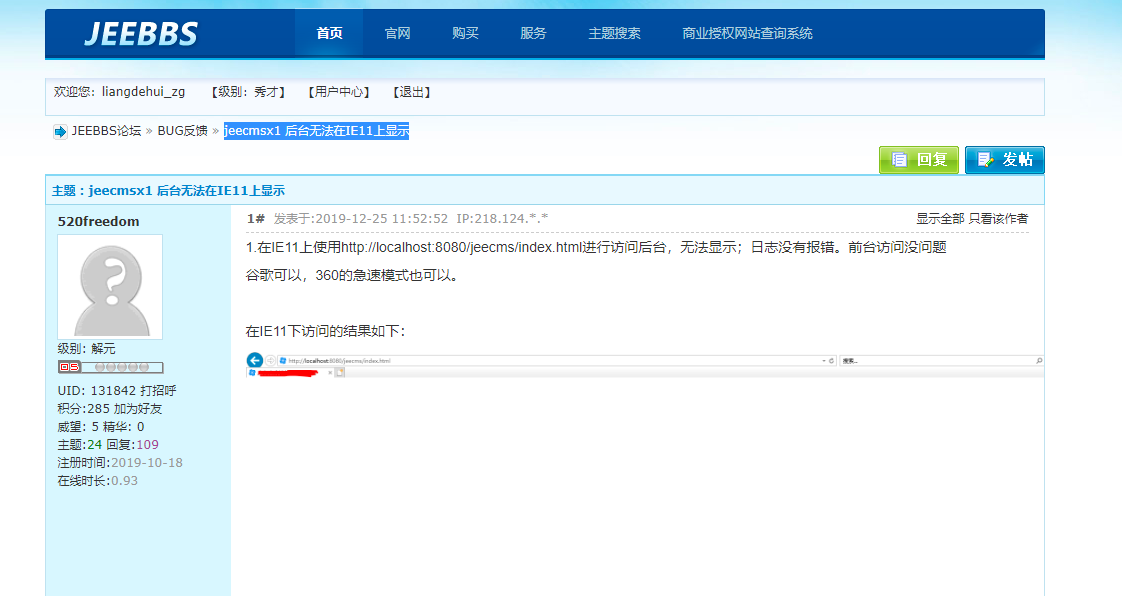Viewport: 1122px width, 596px height.
Task: Open 用户中心 link
Action: coord(338,92)
